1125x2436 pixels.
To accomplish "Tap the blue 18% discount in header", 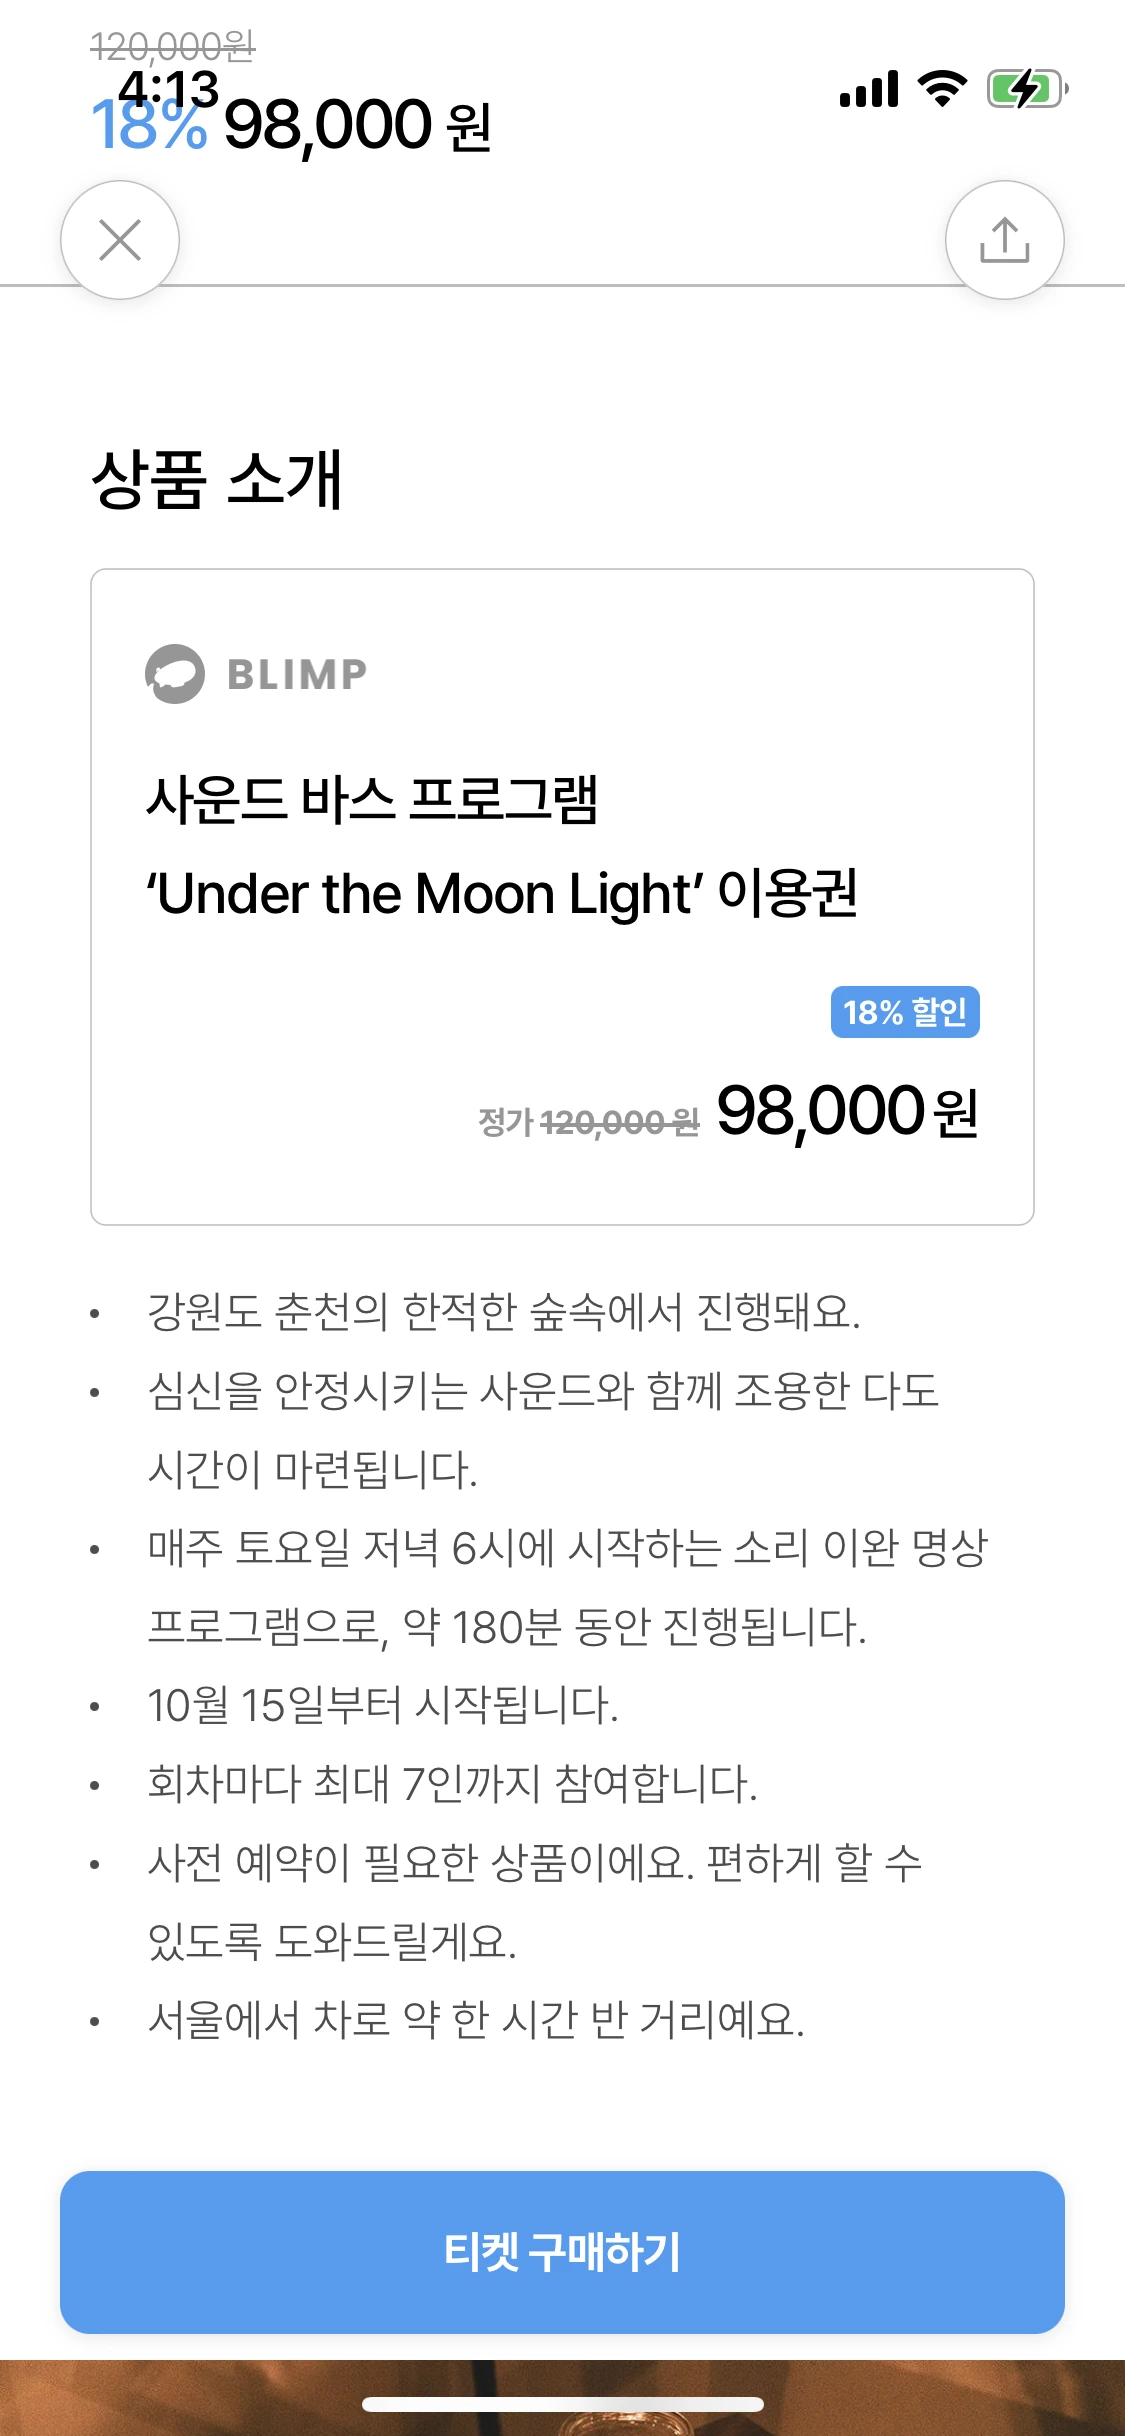I will [150, 125].
